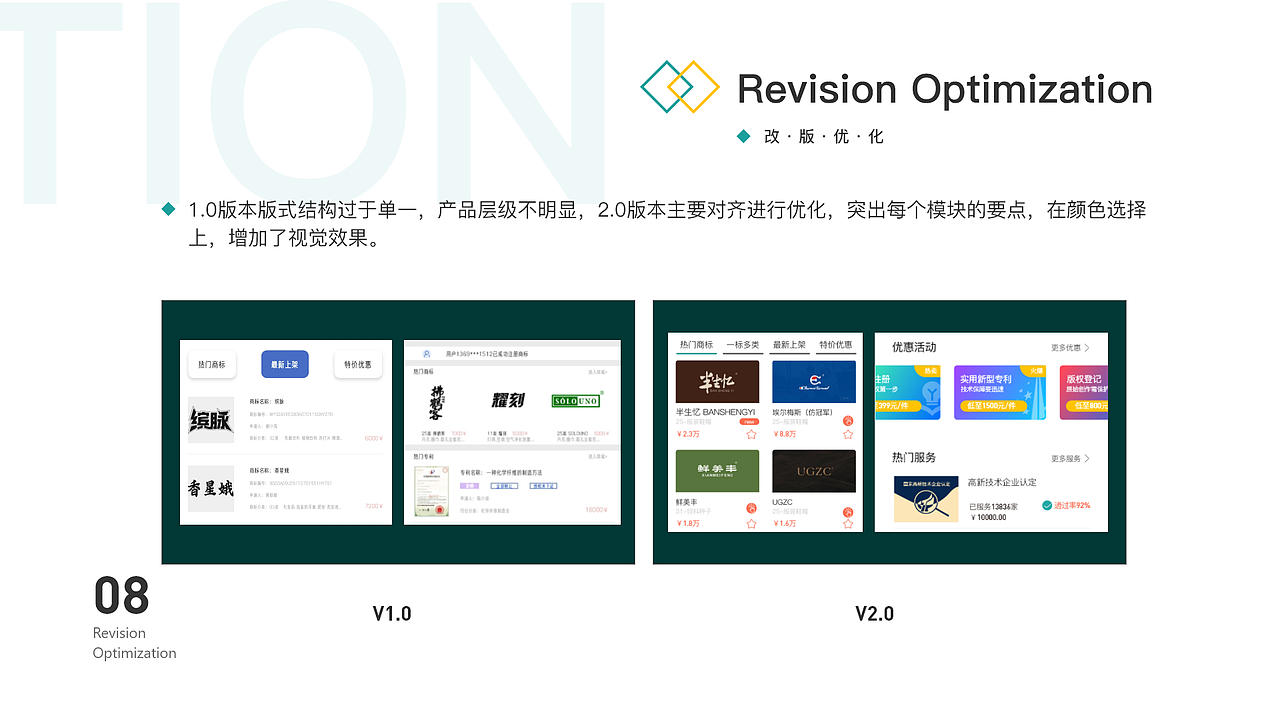This screenshot has width=1280, height=720.
Task: Click the certification badge image beside 高新技术企业认定
Action: click(926, 499)
